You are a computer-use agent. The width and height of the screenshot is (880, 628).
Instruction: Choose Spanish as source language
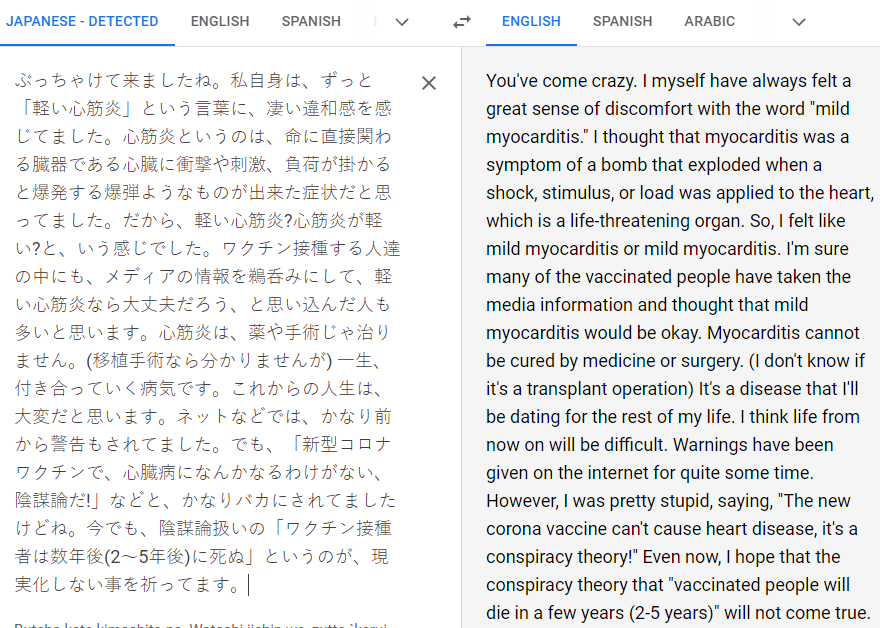pos(311,21)
